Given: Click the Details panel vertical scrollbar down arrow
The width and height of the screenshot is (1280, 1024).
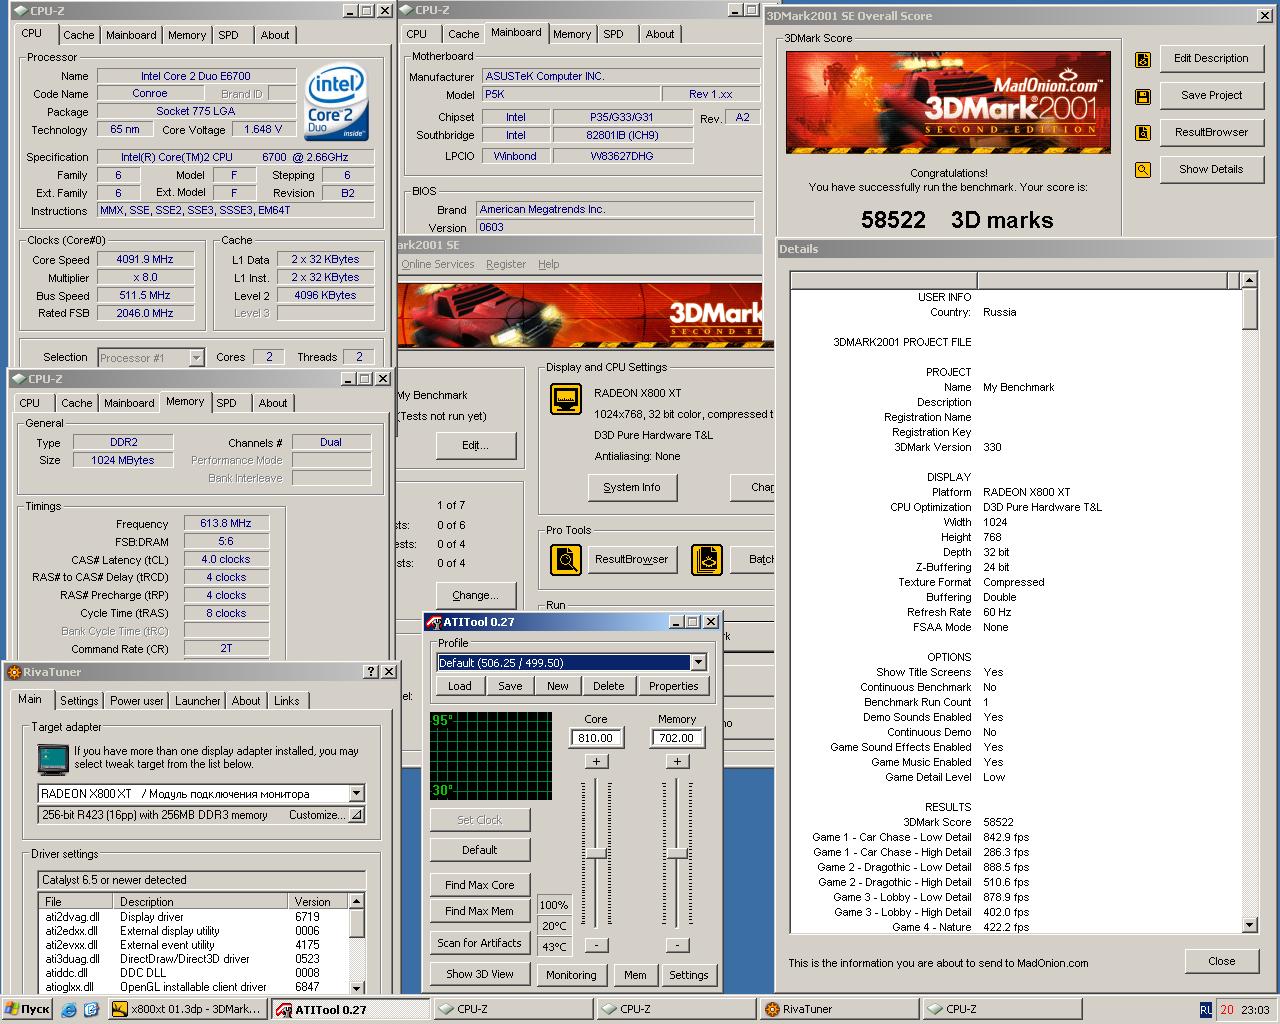Looking at the screenshot, I should [1250, 925].
